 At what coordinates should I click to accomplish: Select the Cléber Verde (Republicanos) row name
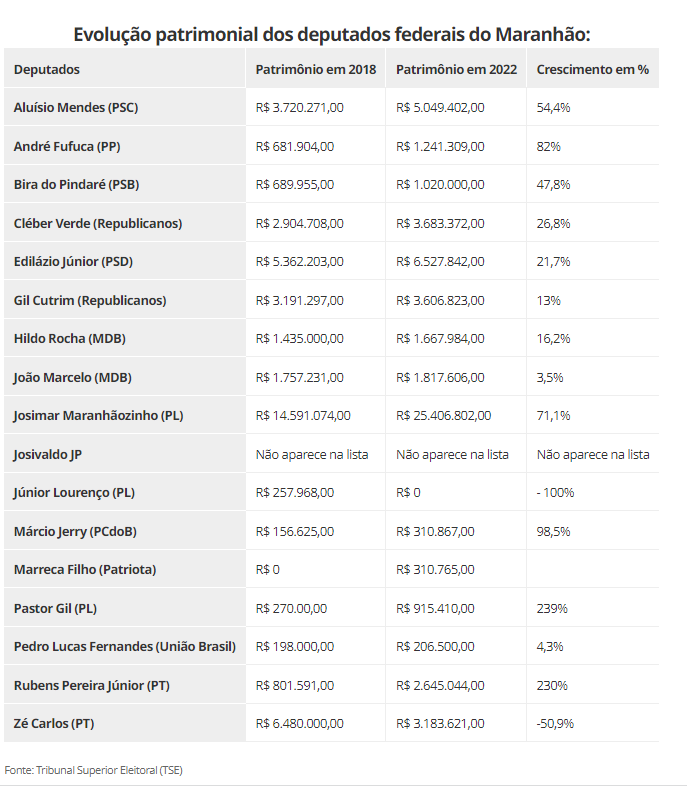98,223
